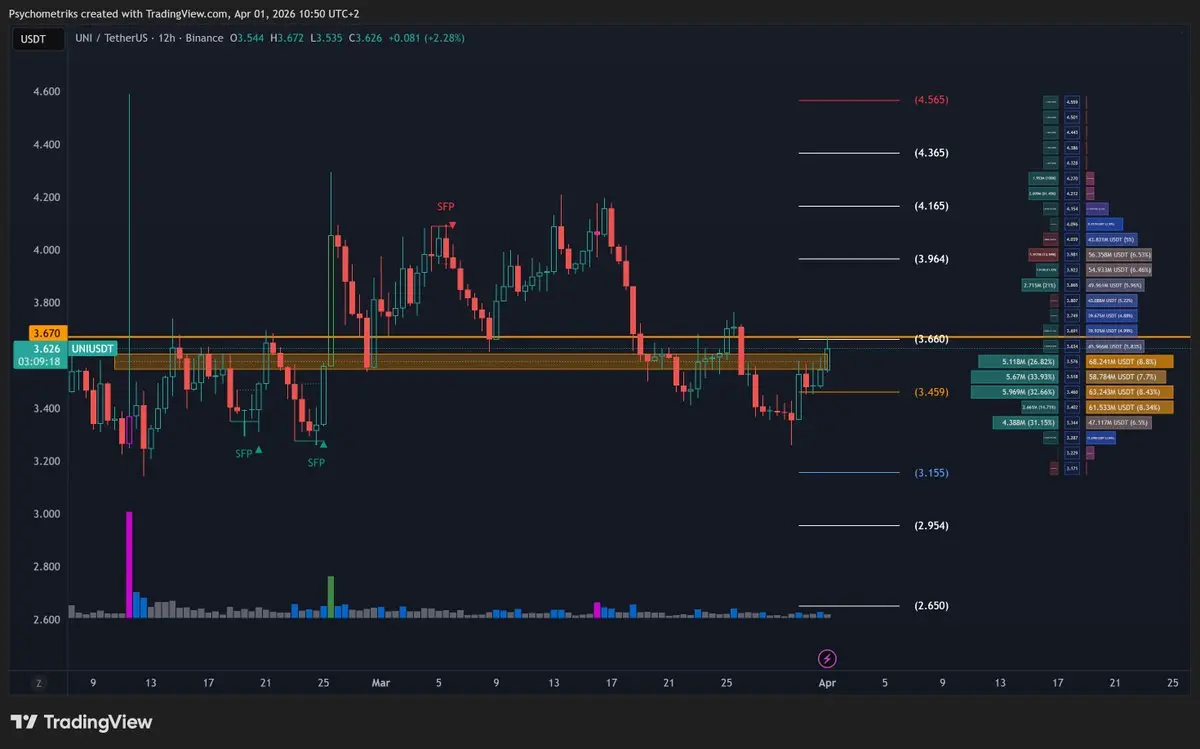The image size is (1200, 749).
Task: Click the green volume bar near 25
Action: (x=330, y=597)
